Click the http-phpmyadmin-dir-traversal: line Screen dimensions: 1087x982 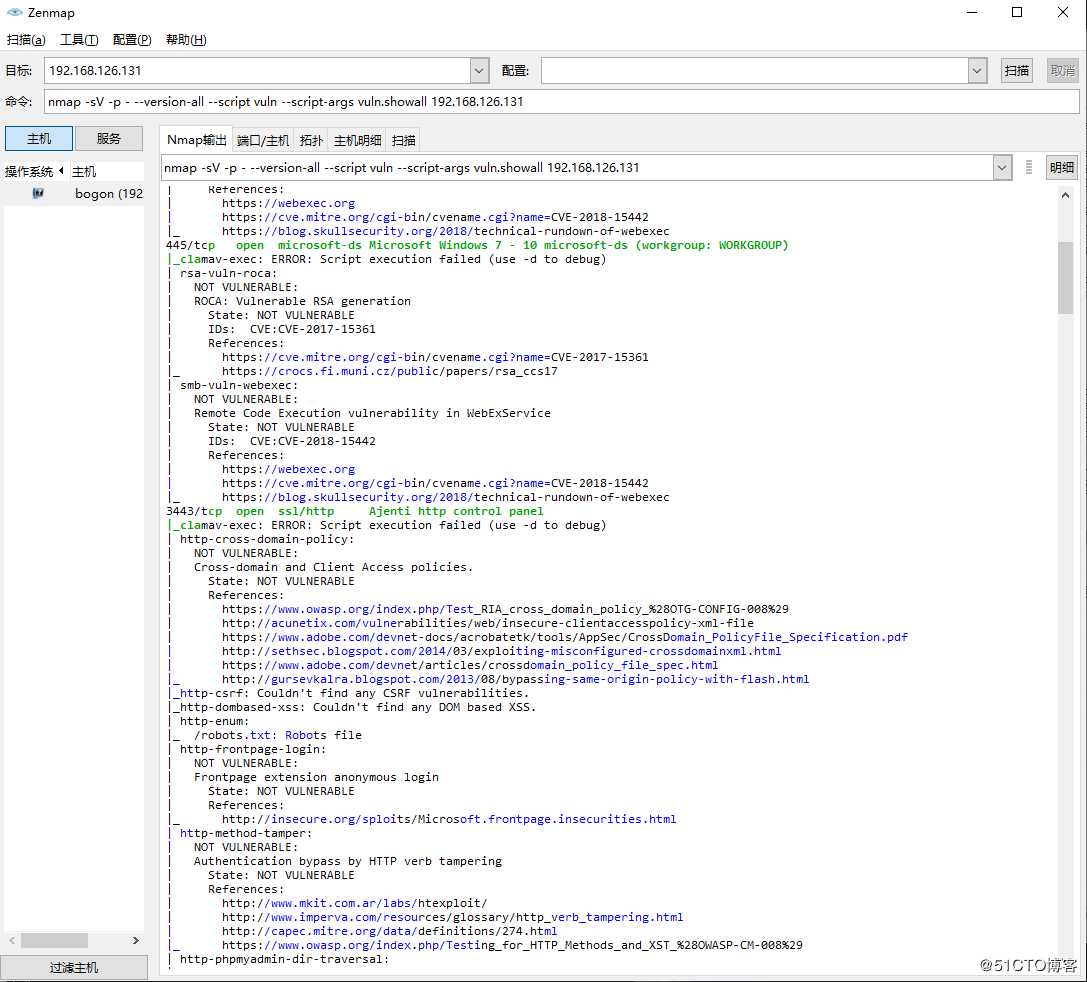(x=284, y=959)
